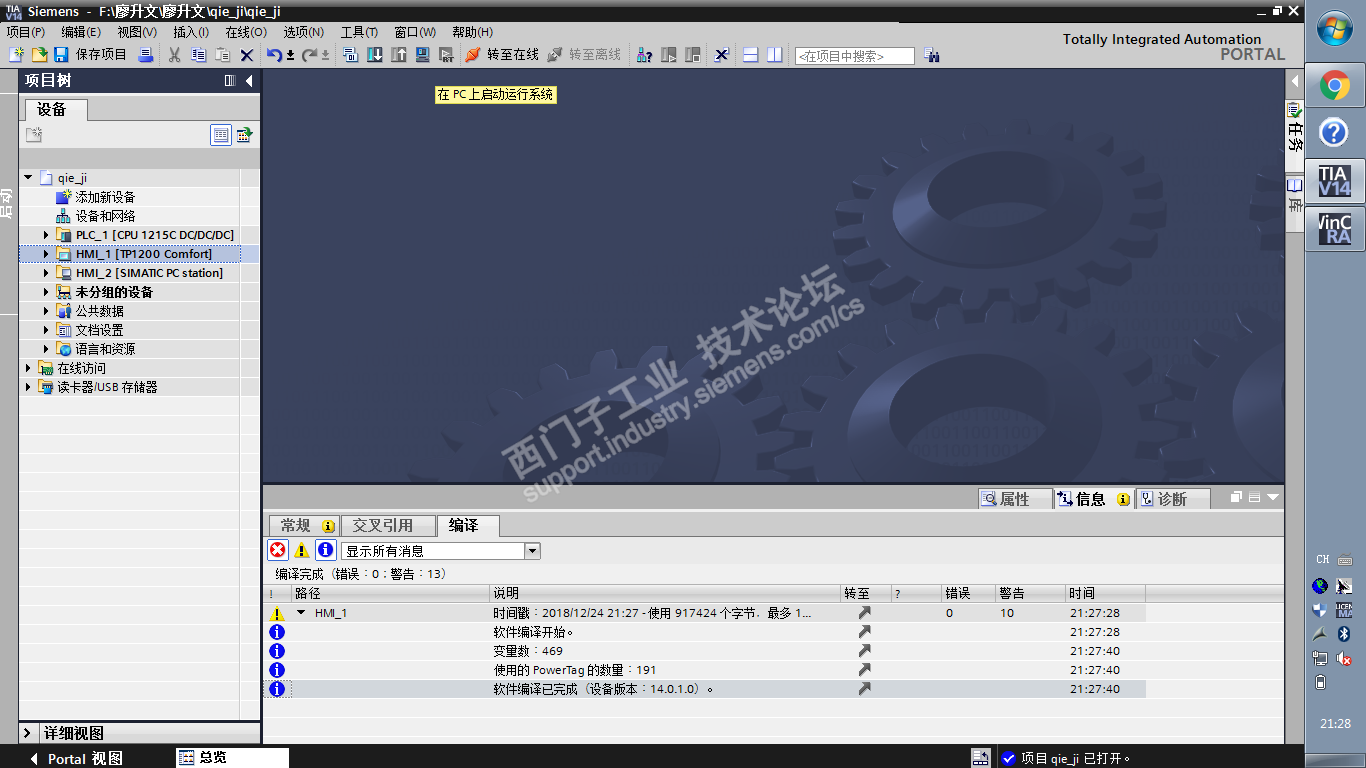This screenshot has width=1366, height=768.
Task: Split editor space horizontally
Action: [x=751, y=55]
